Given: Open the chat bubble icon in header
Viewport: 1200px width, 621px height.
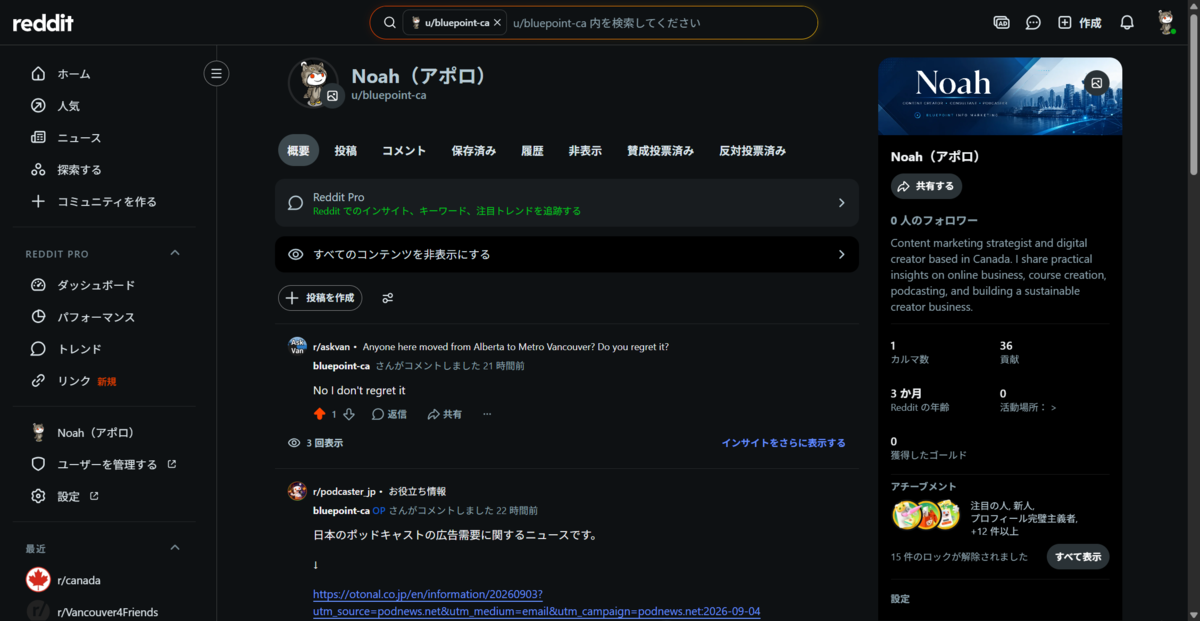Looking at the screenshot, I should point(1033,22).
